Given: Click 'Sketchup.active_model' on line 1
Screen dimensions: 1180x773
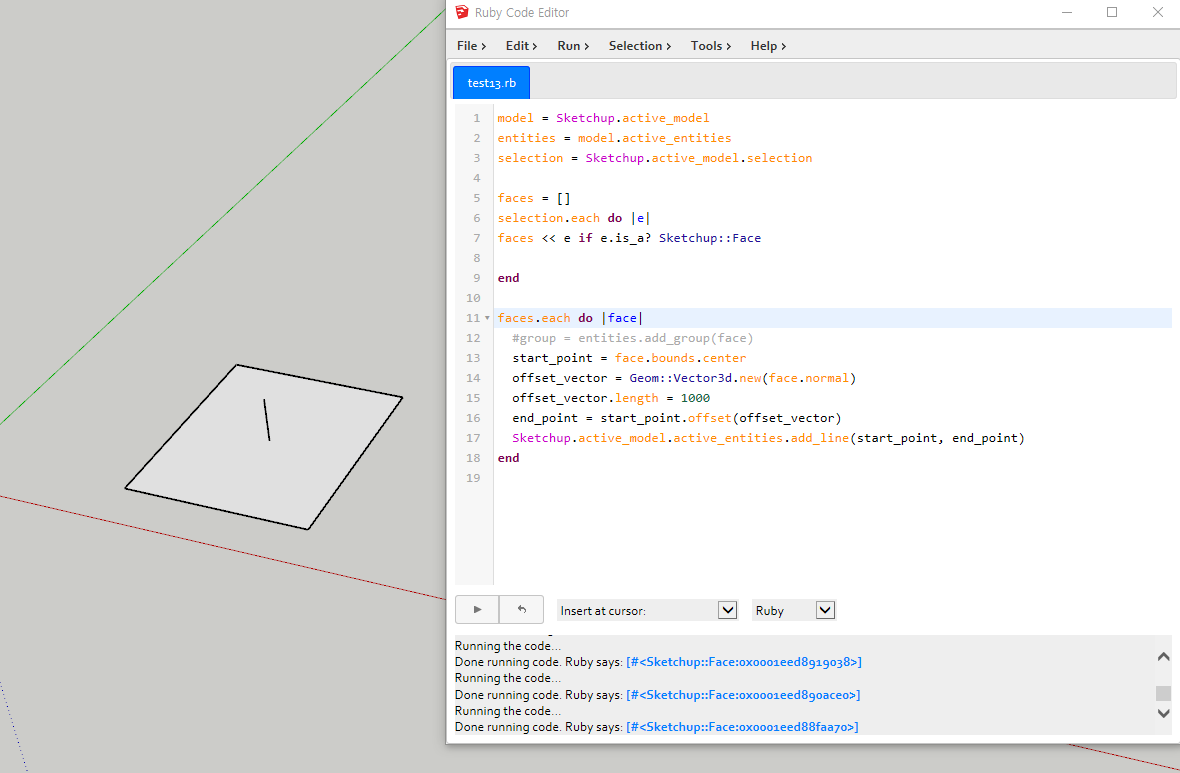Looking at the screenshot, I should coord(633,118).
